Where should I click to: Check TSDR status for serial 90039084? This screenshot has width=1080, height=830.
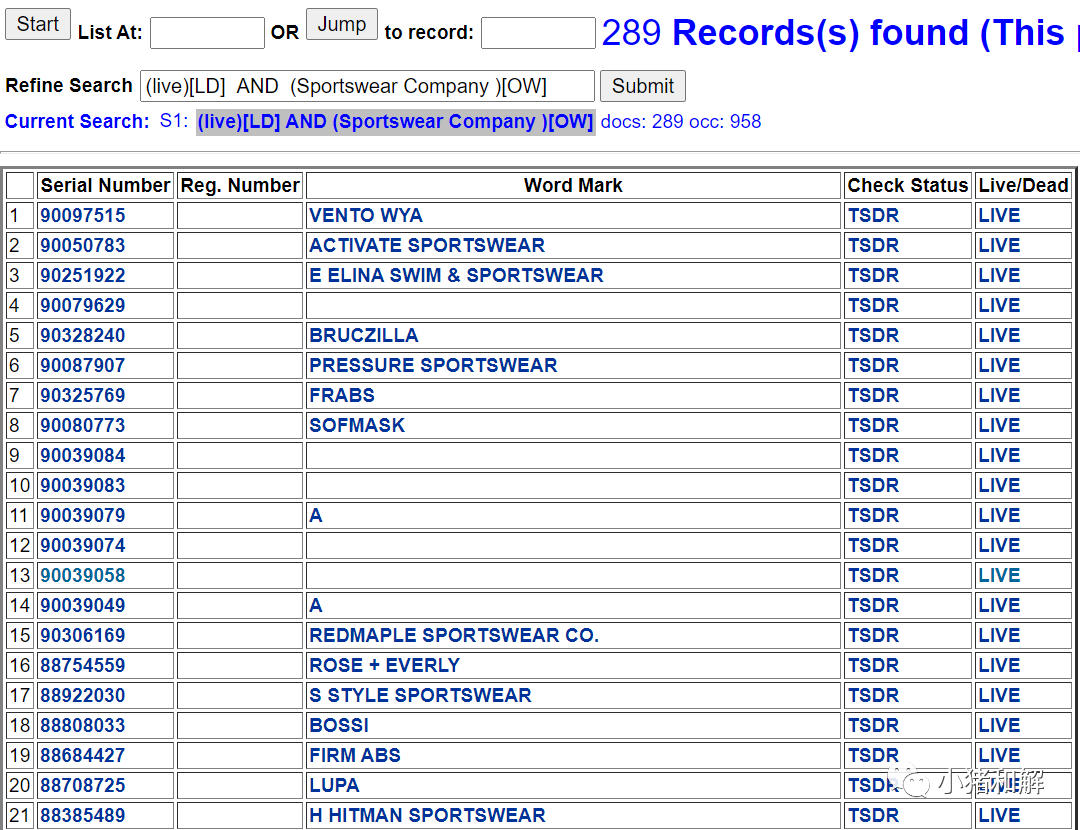pyautogui.click(x=873, y=455)
